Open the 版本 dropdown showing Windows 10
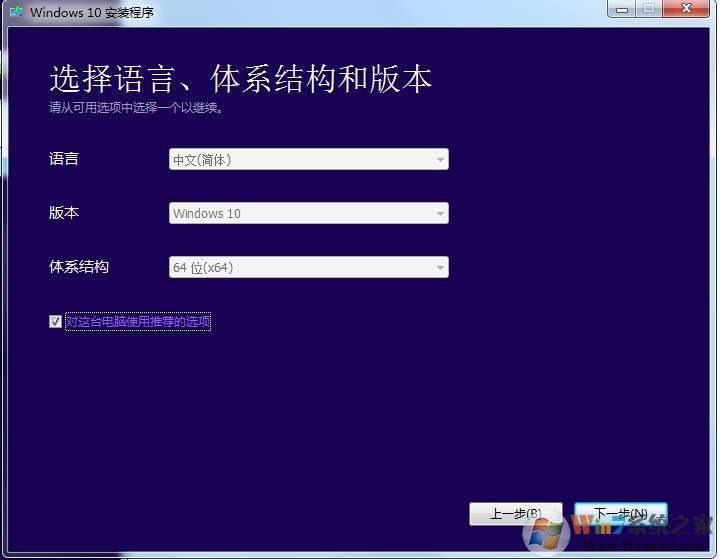Screen dimensions: 720x560 pos(309,213)
